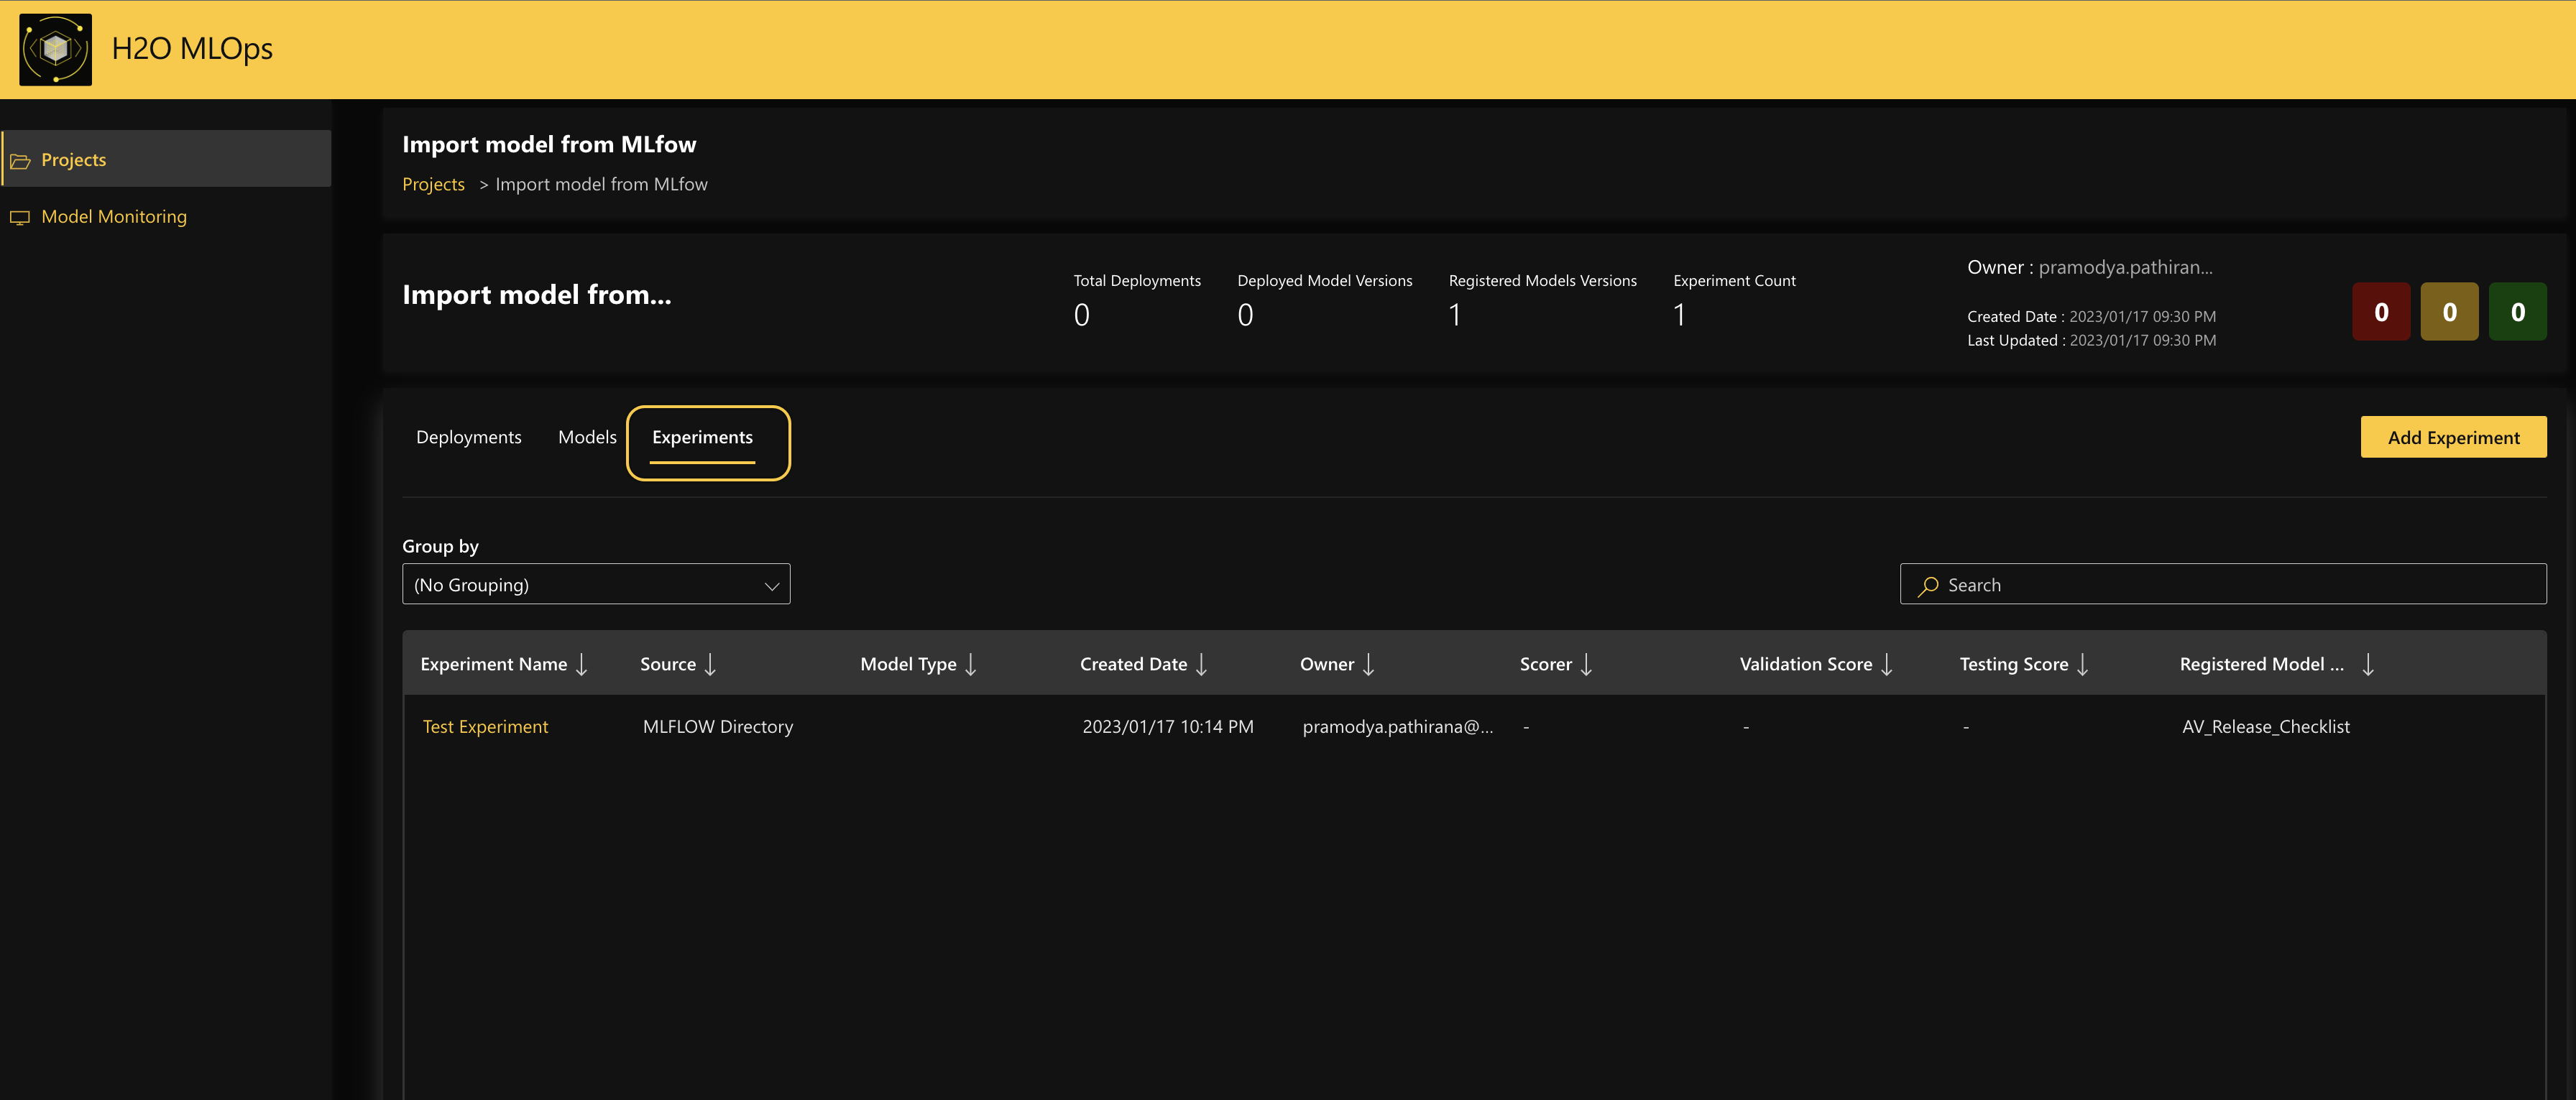Focus the Search input field

(x=2223, y=584)
